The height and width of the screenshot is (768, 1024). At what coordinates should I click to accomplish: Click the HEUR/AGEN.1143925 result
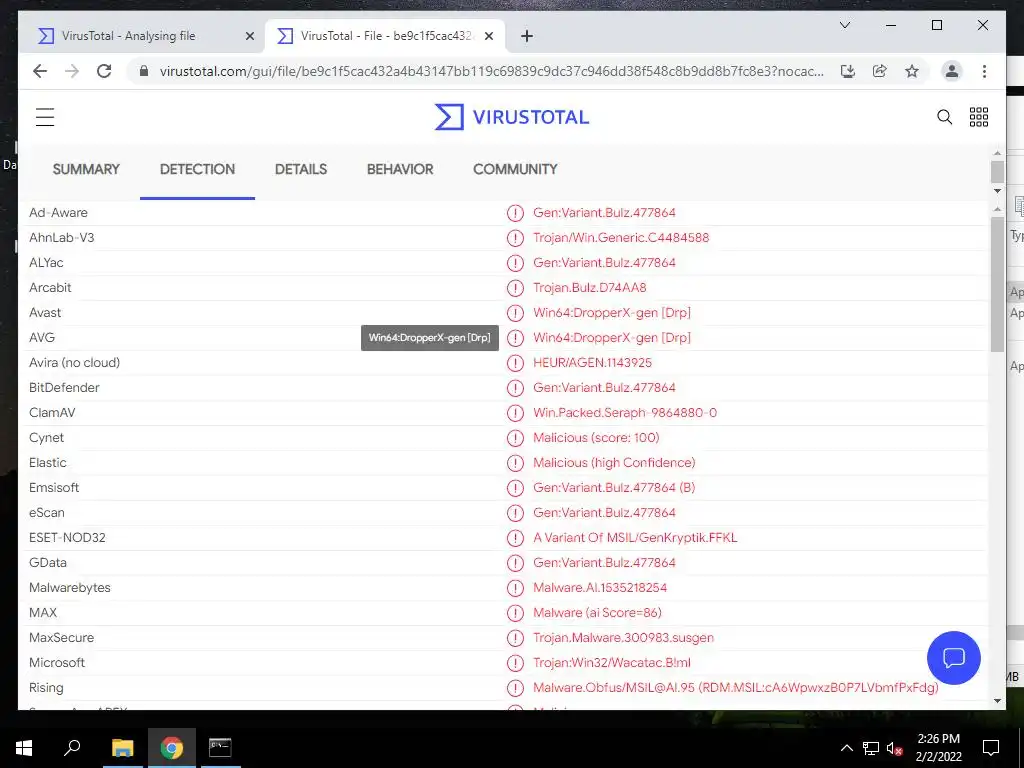592,362
